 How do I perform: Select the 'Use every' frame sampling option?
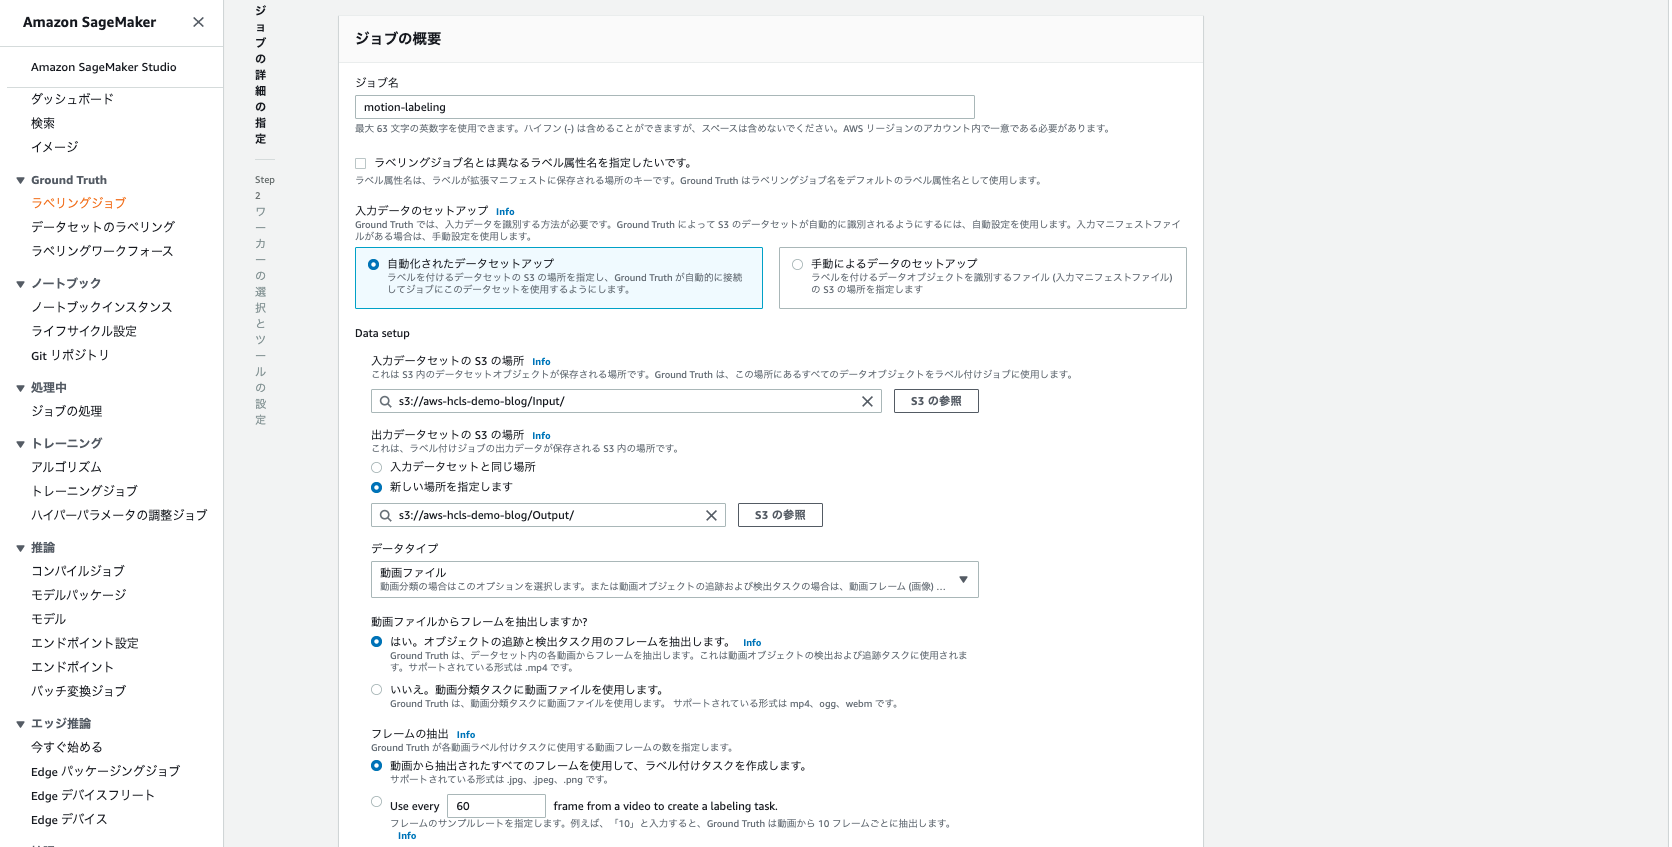[376, 801]
